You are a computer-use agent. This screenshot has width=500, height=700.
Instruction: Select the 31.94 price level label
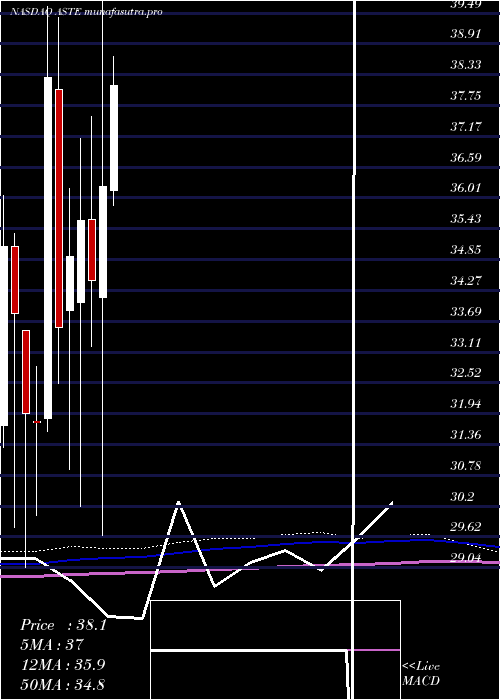coord(466,404)
